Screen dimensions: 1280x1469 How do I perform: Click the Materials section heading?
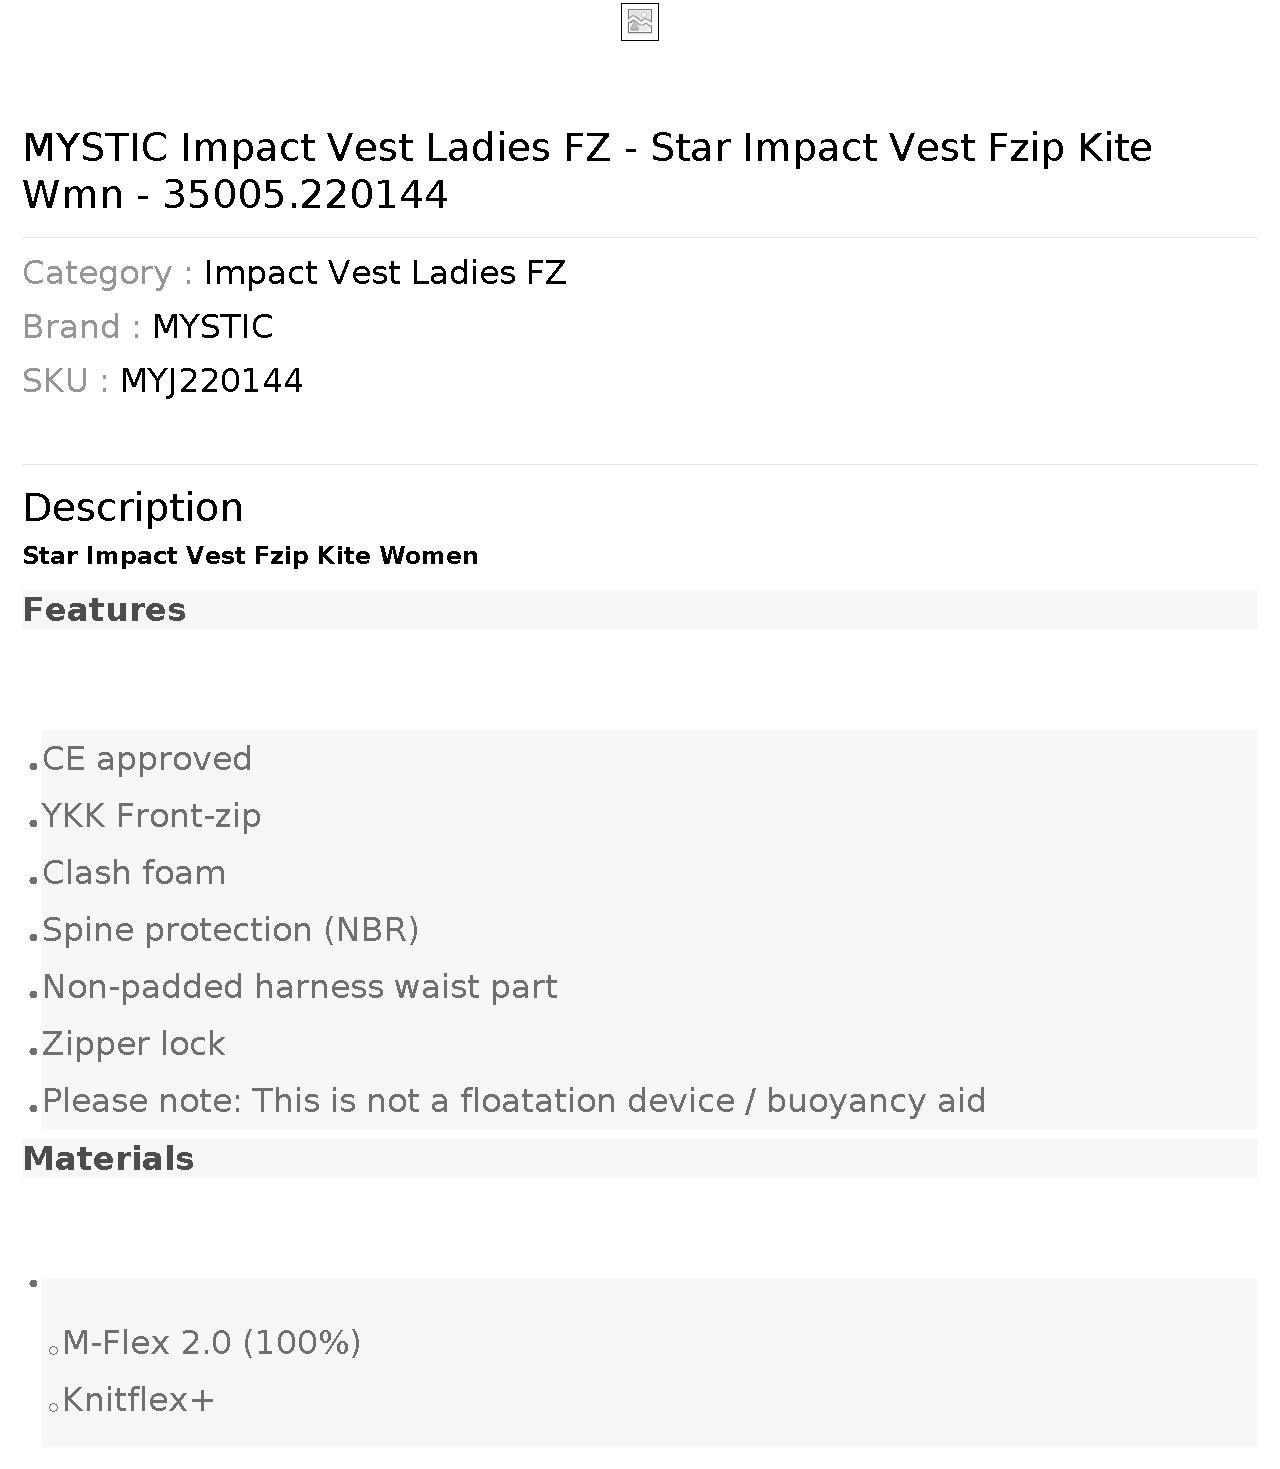tap(108, 1159)
